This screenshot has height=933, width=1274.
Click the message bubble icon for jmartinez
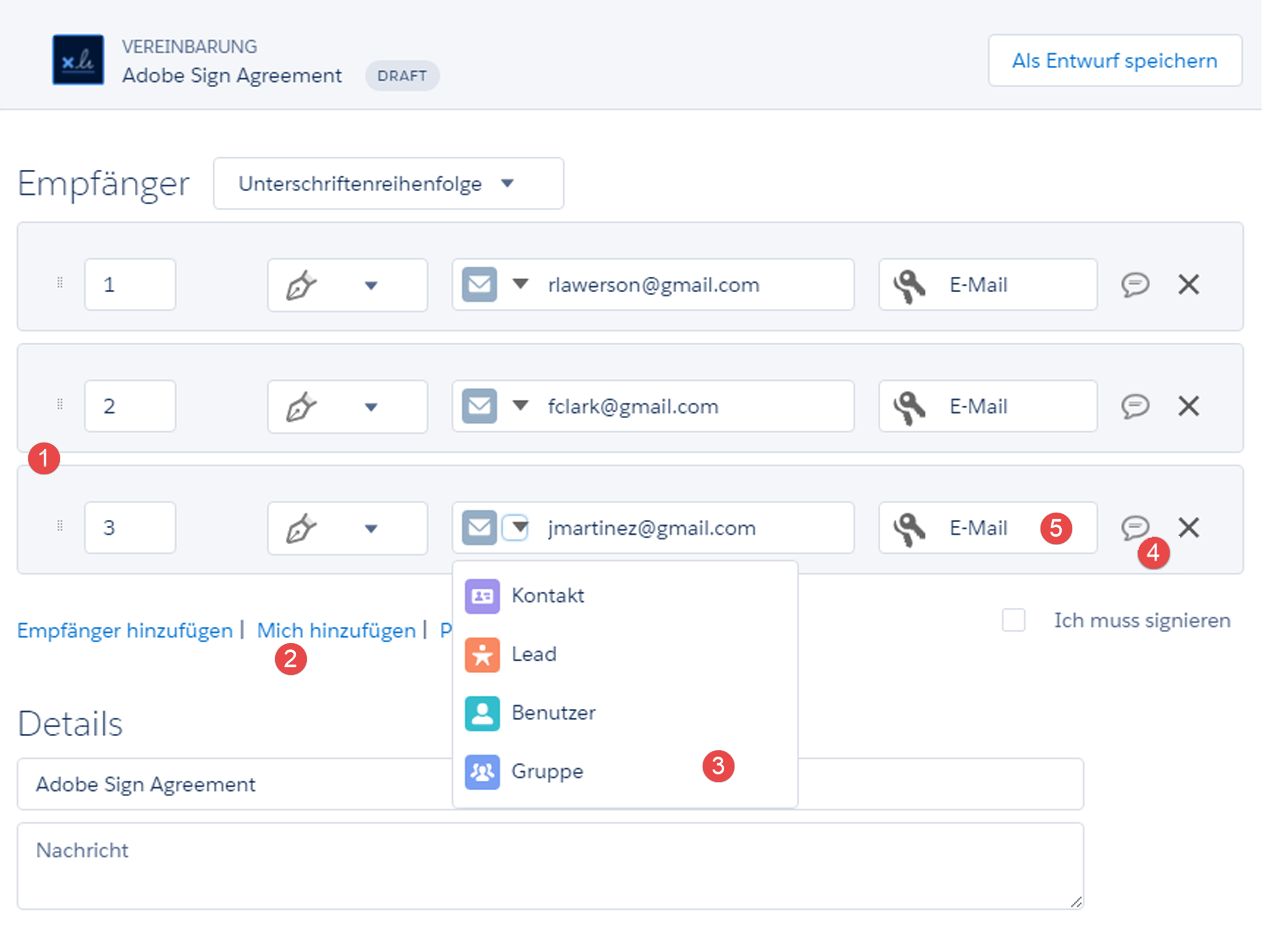coord(1135,527)
